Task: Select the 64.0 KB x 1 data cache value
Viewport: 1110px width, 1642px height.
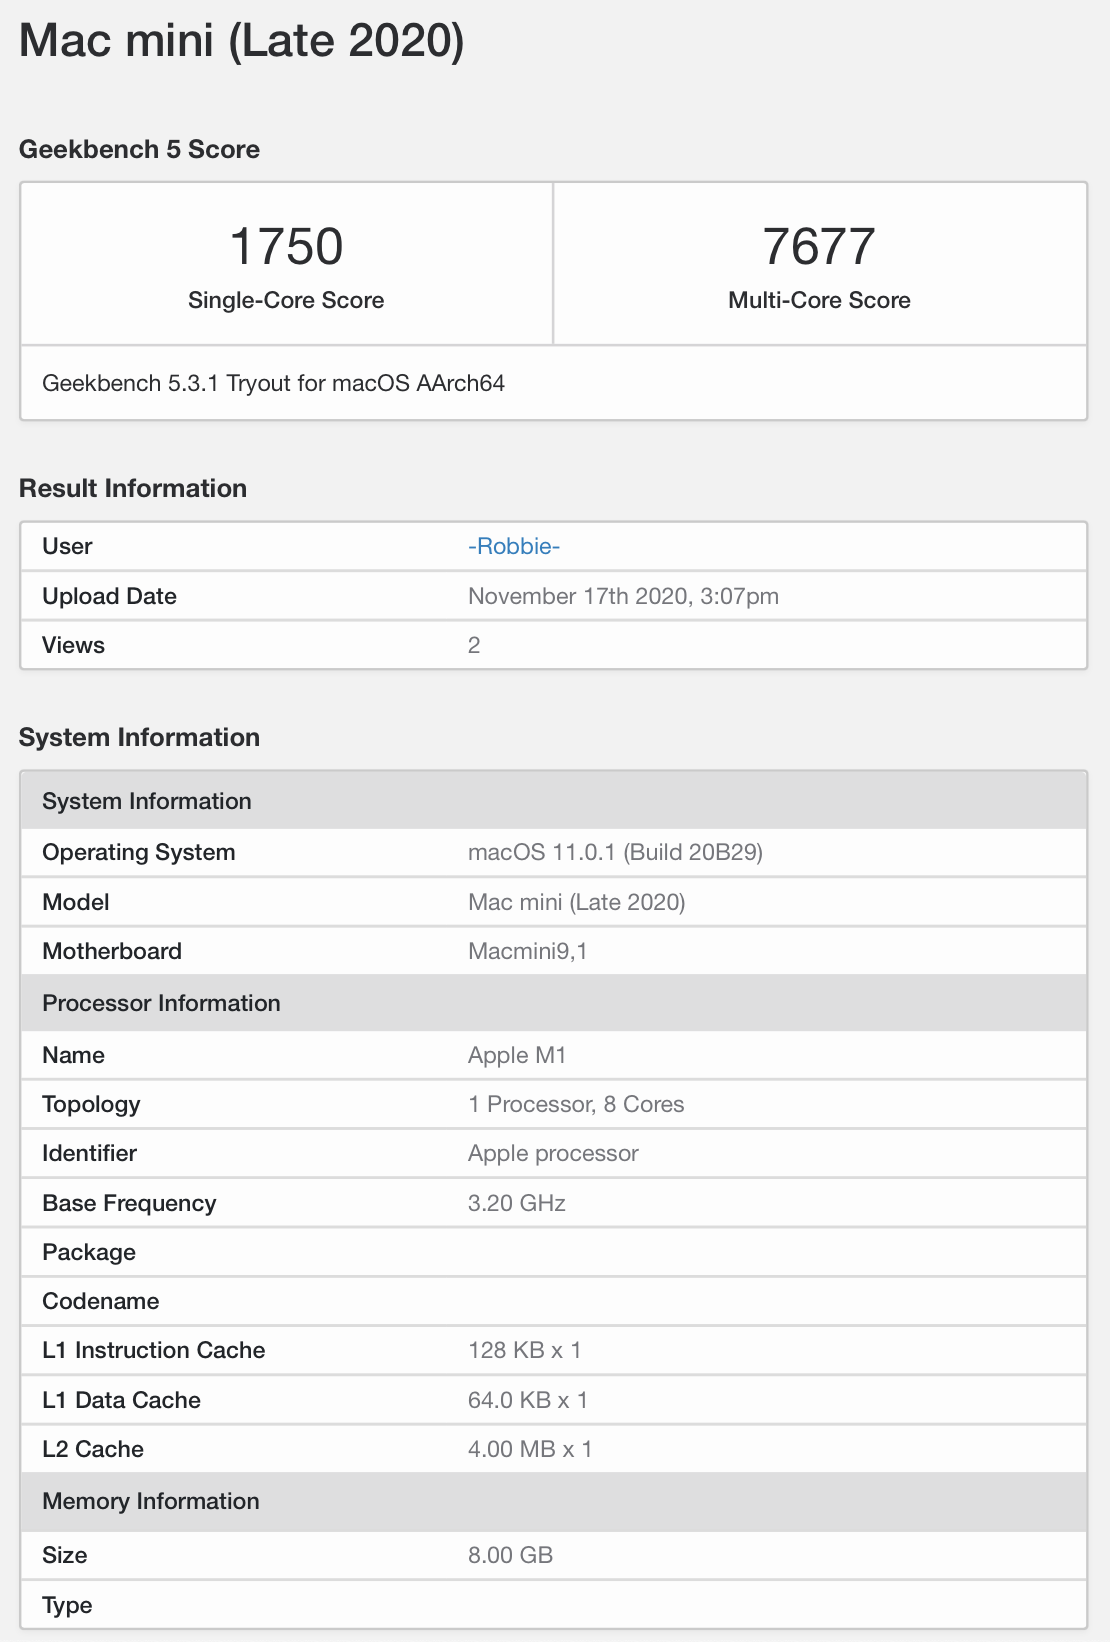Action: [528, 1400]
